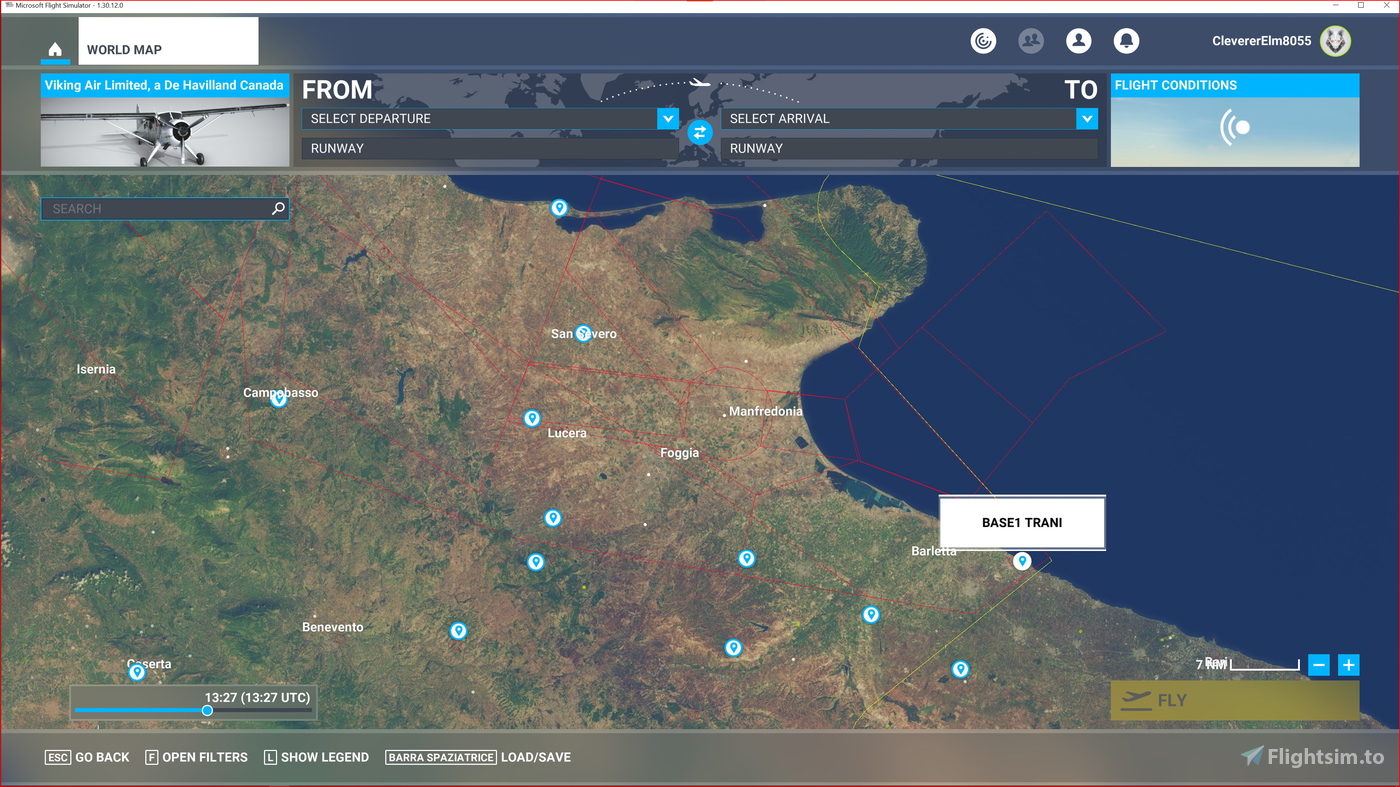This screenshot has height=787, width=1400.
Task: Go to the Home menu via the house icon
Action: click(54, 47)
